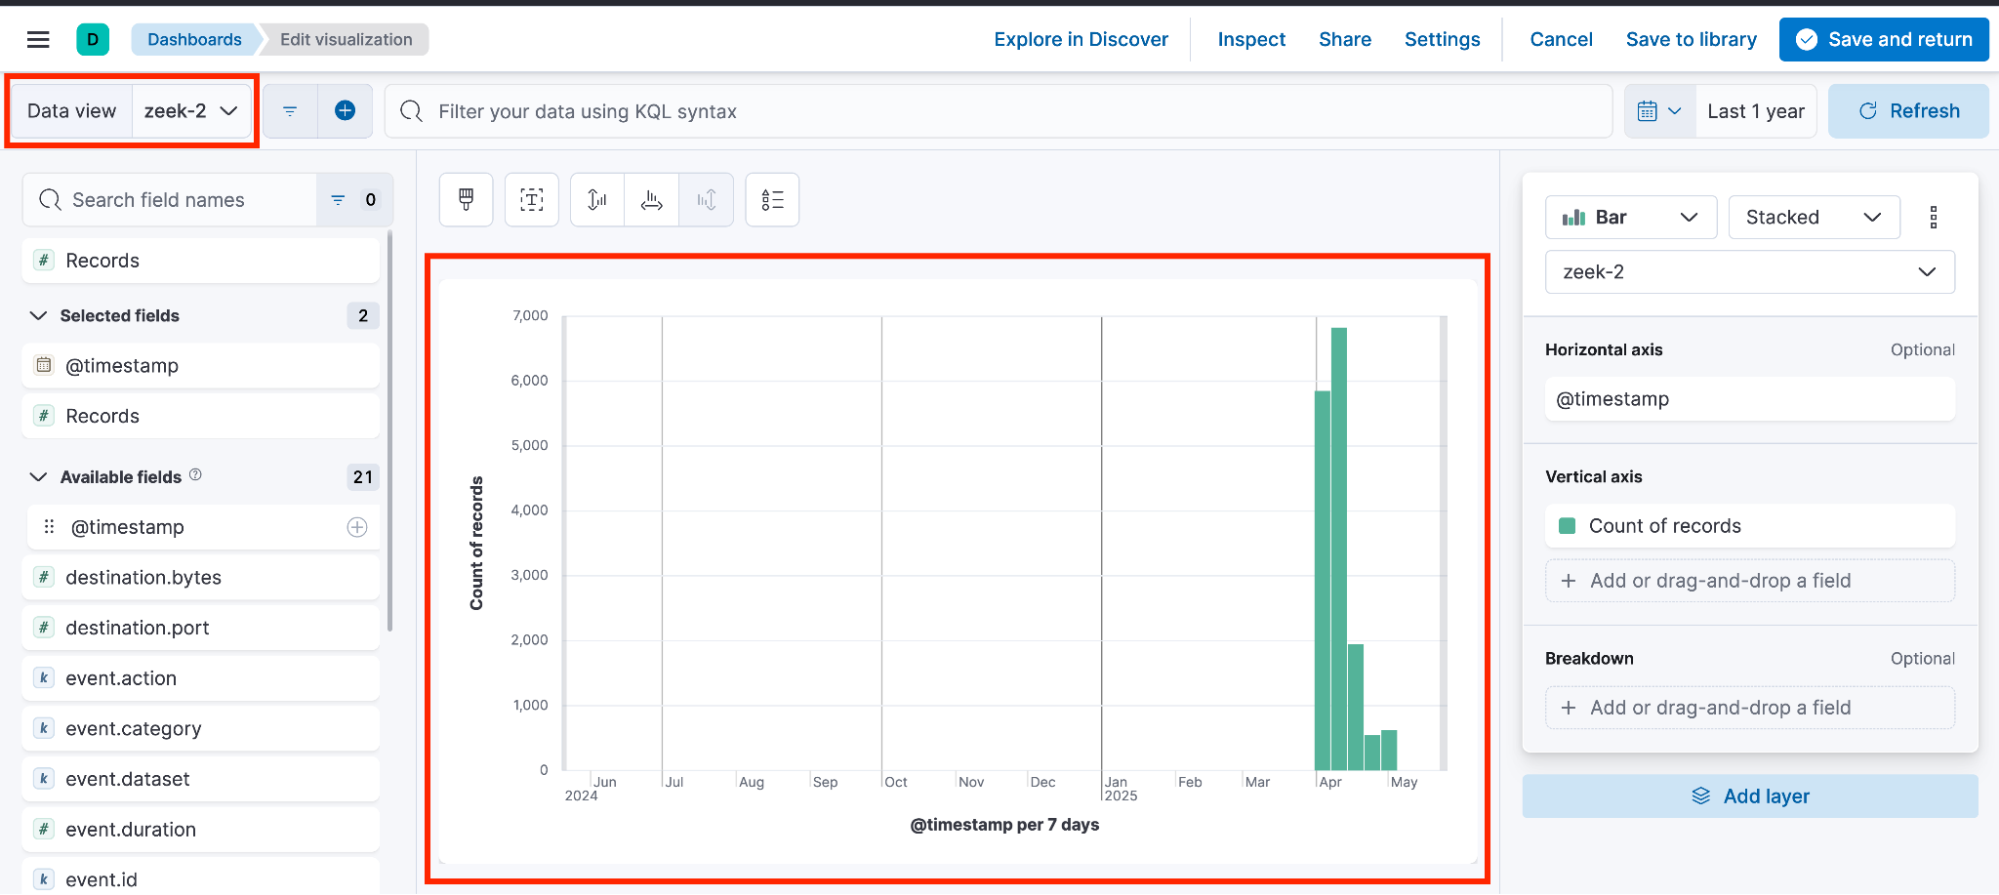Click the keyword icon on event.dataset
The image size is (1999, 895).
coord(44,779)
